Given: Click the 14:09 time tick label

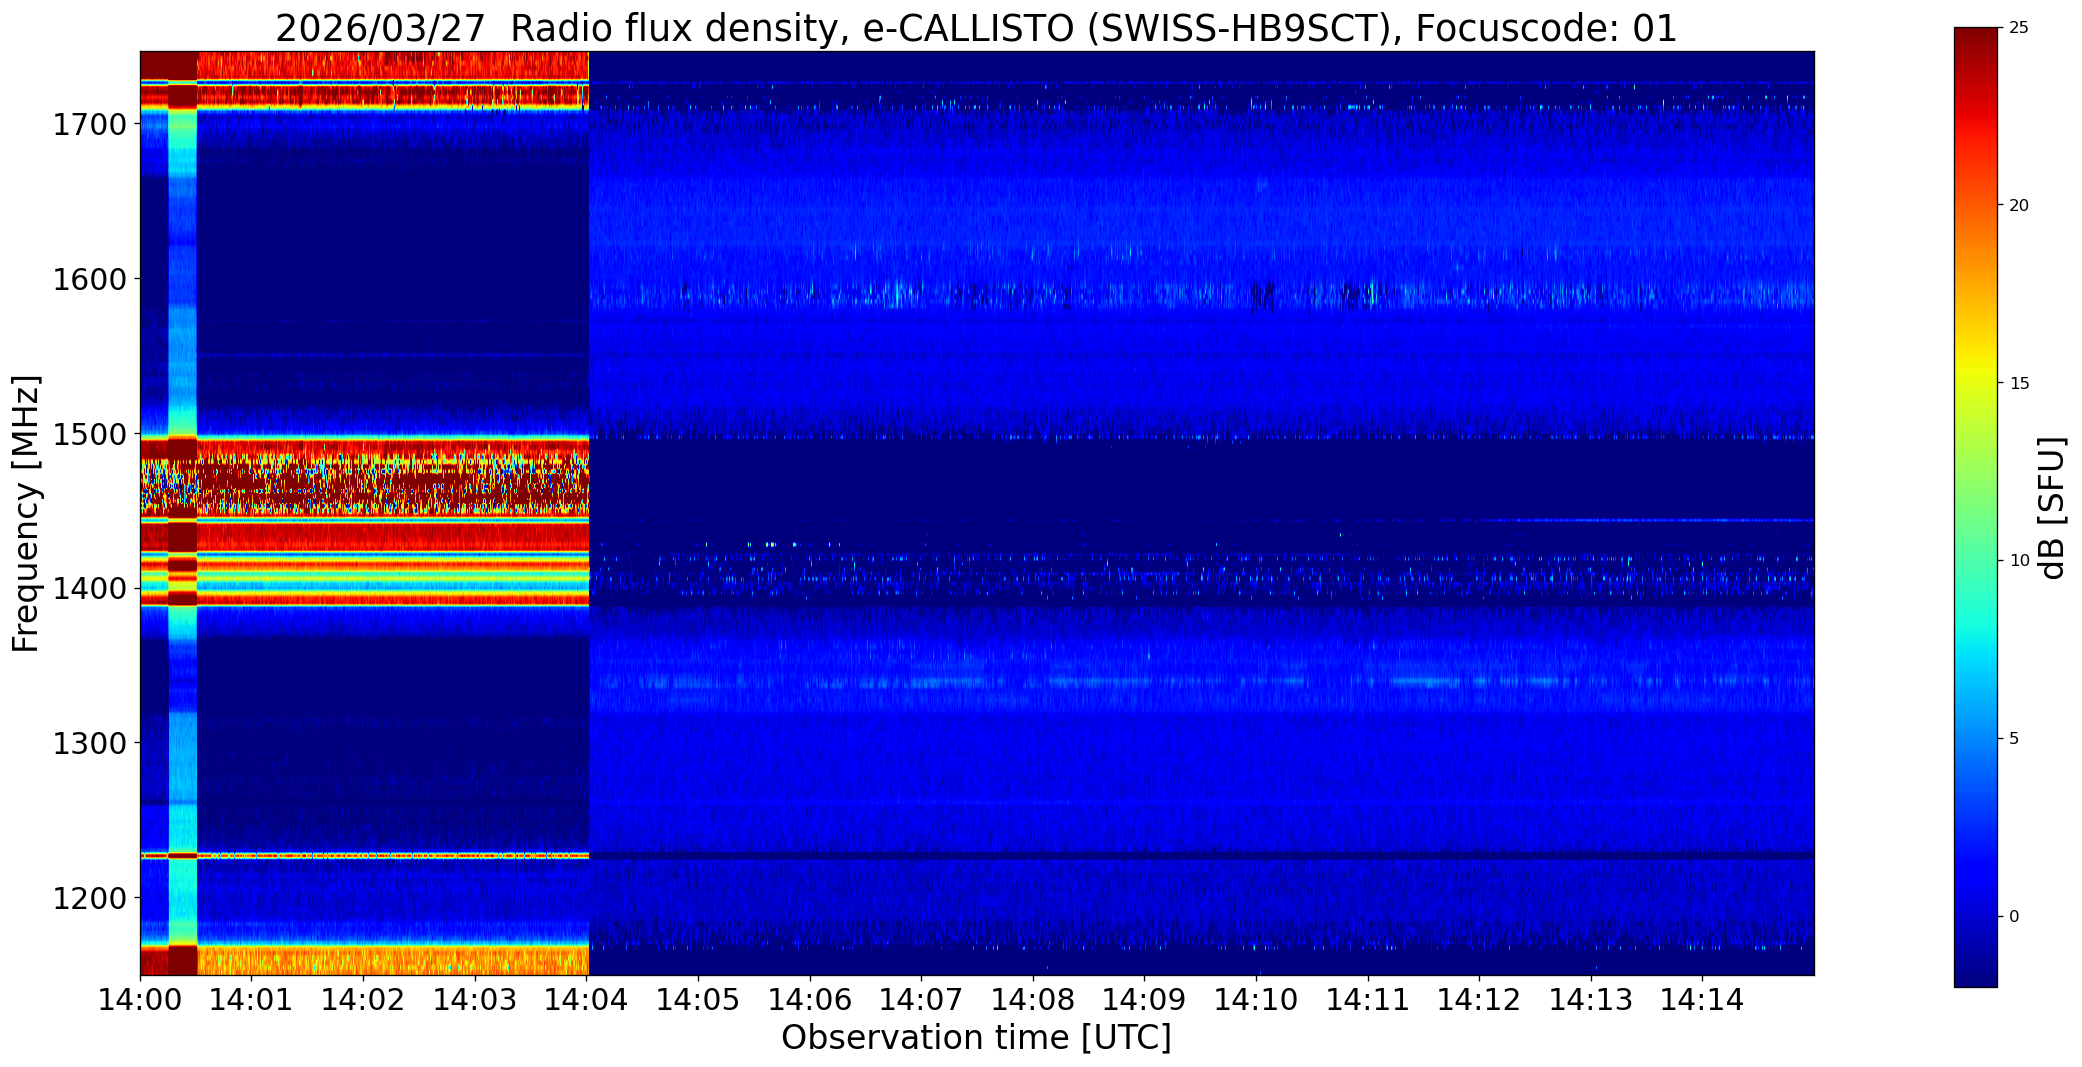Looking at the screenshot, I should (1144, 999).
